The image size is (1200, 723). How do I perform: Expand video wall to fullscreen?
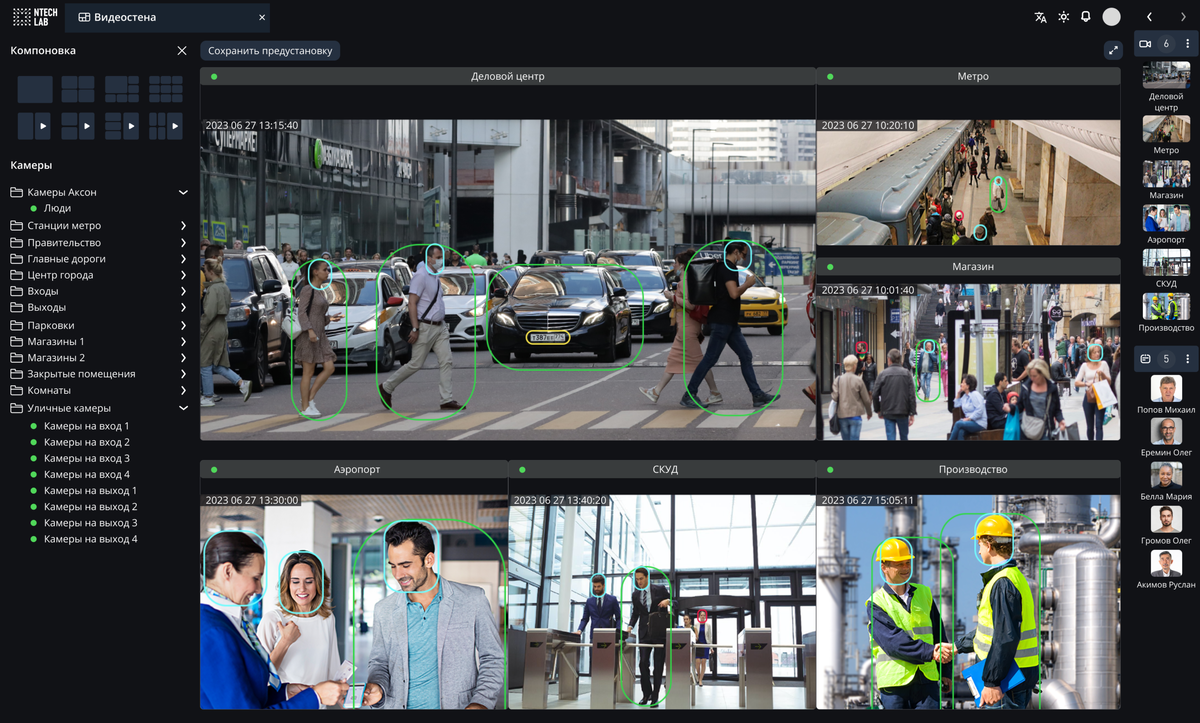pos(1113,50)
